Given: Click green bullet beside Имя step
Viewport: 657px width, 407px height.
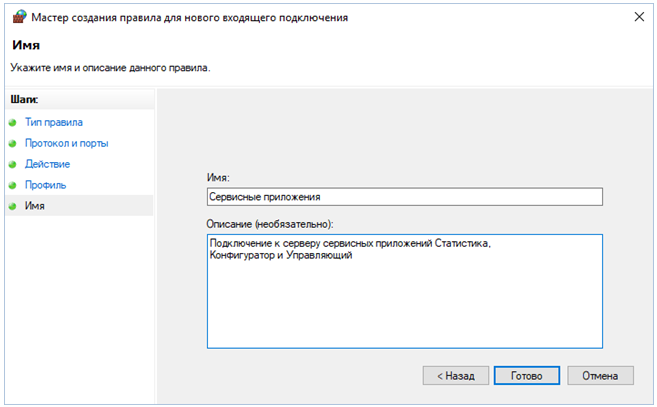Looking at the screenshot, I should click(x=13, y=206).
